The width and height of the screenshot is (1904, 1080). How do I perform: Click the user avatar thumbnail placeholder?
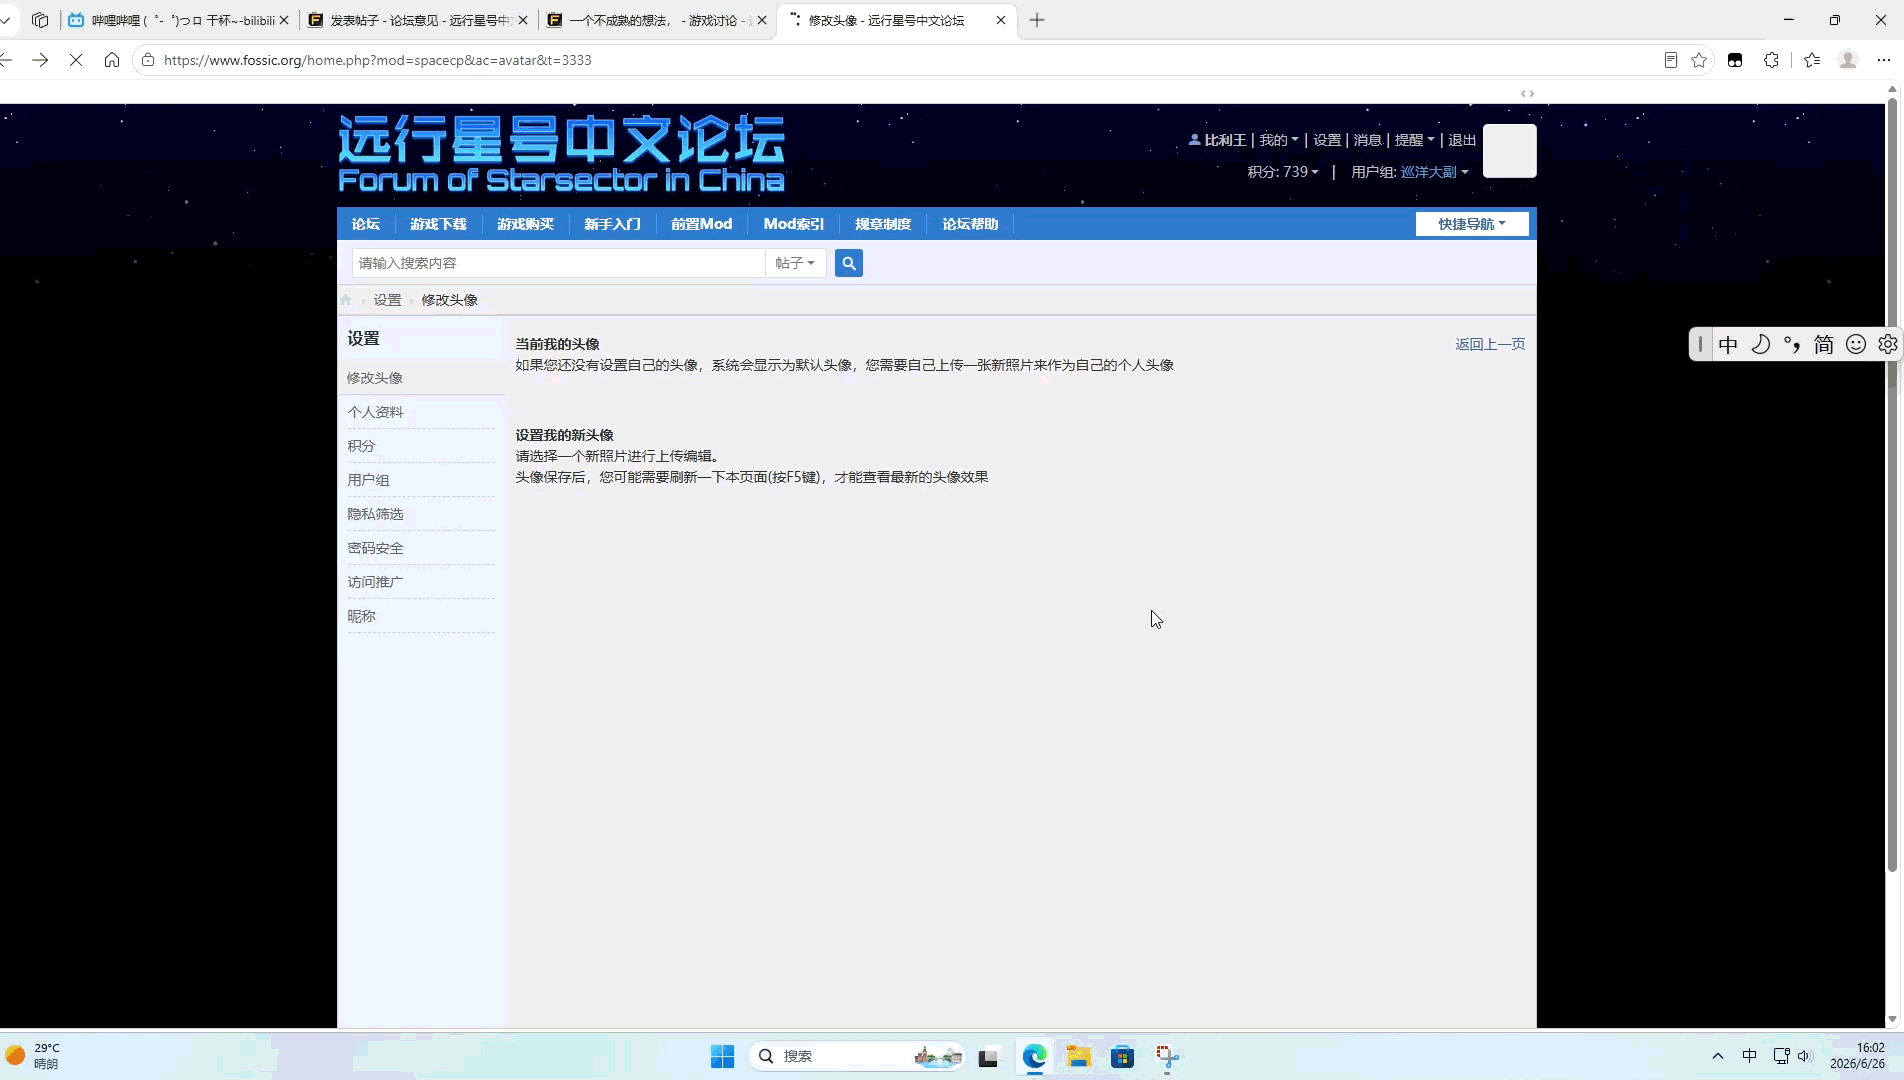click(x=1509, y=151)
